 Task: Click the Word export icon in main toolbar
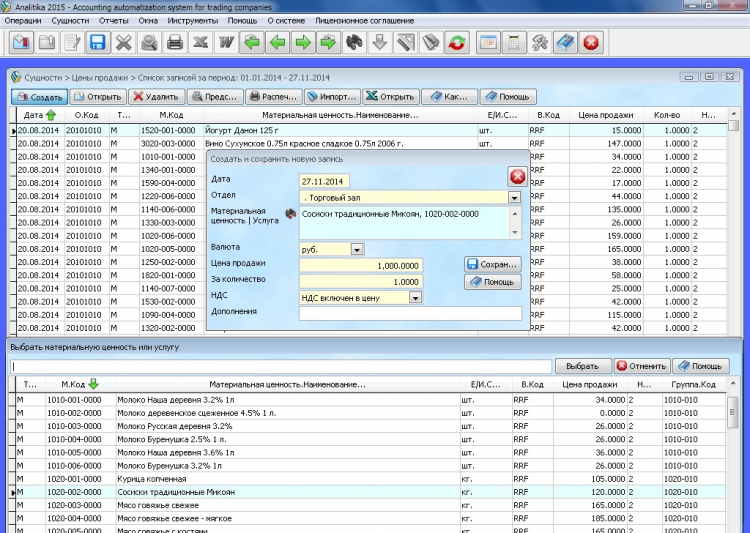point(226,43)
